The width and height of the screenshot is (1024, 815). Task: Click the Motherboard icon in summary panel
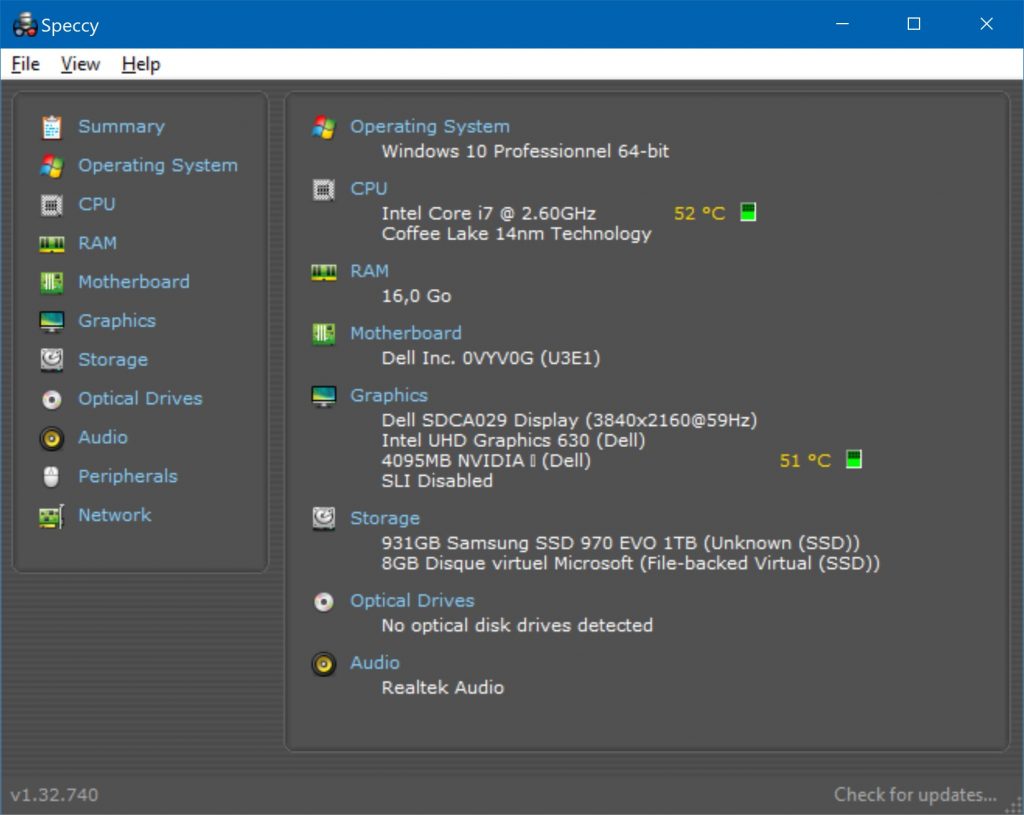coord(323,334)
